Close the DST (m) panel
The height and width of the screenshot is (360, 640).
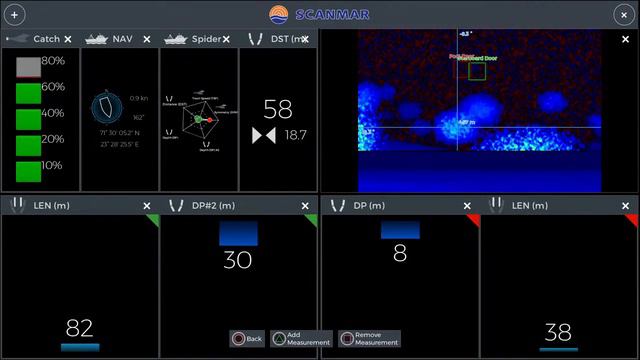(305, 39)
